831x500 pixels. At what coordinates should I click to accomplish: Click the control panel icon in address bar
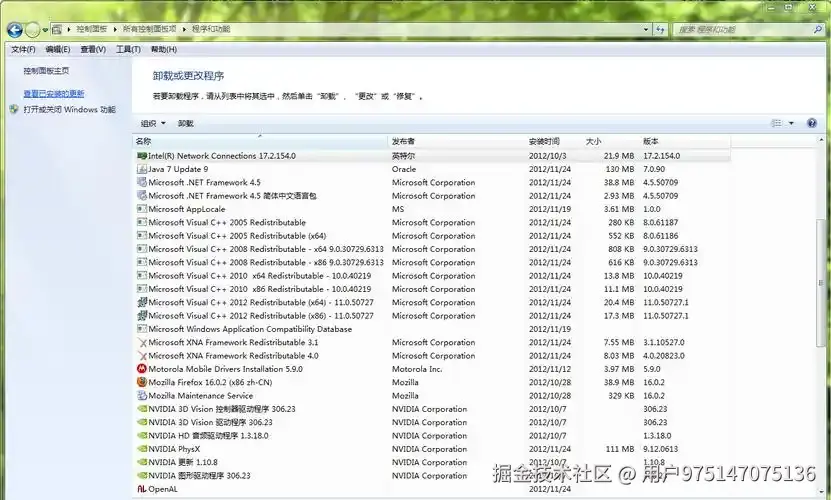pos(57,30)
